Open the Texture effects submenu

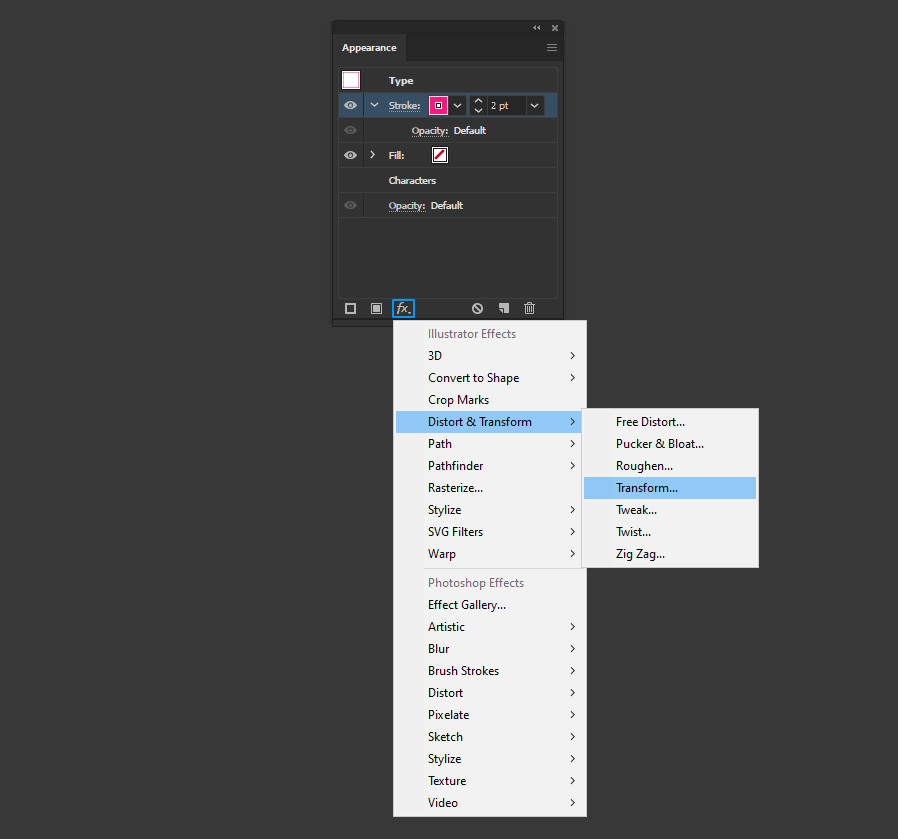[x=489, y=781]
